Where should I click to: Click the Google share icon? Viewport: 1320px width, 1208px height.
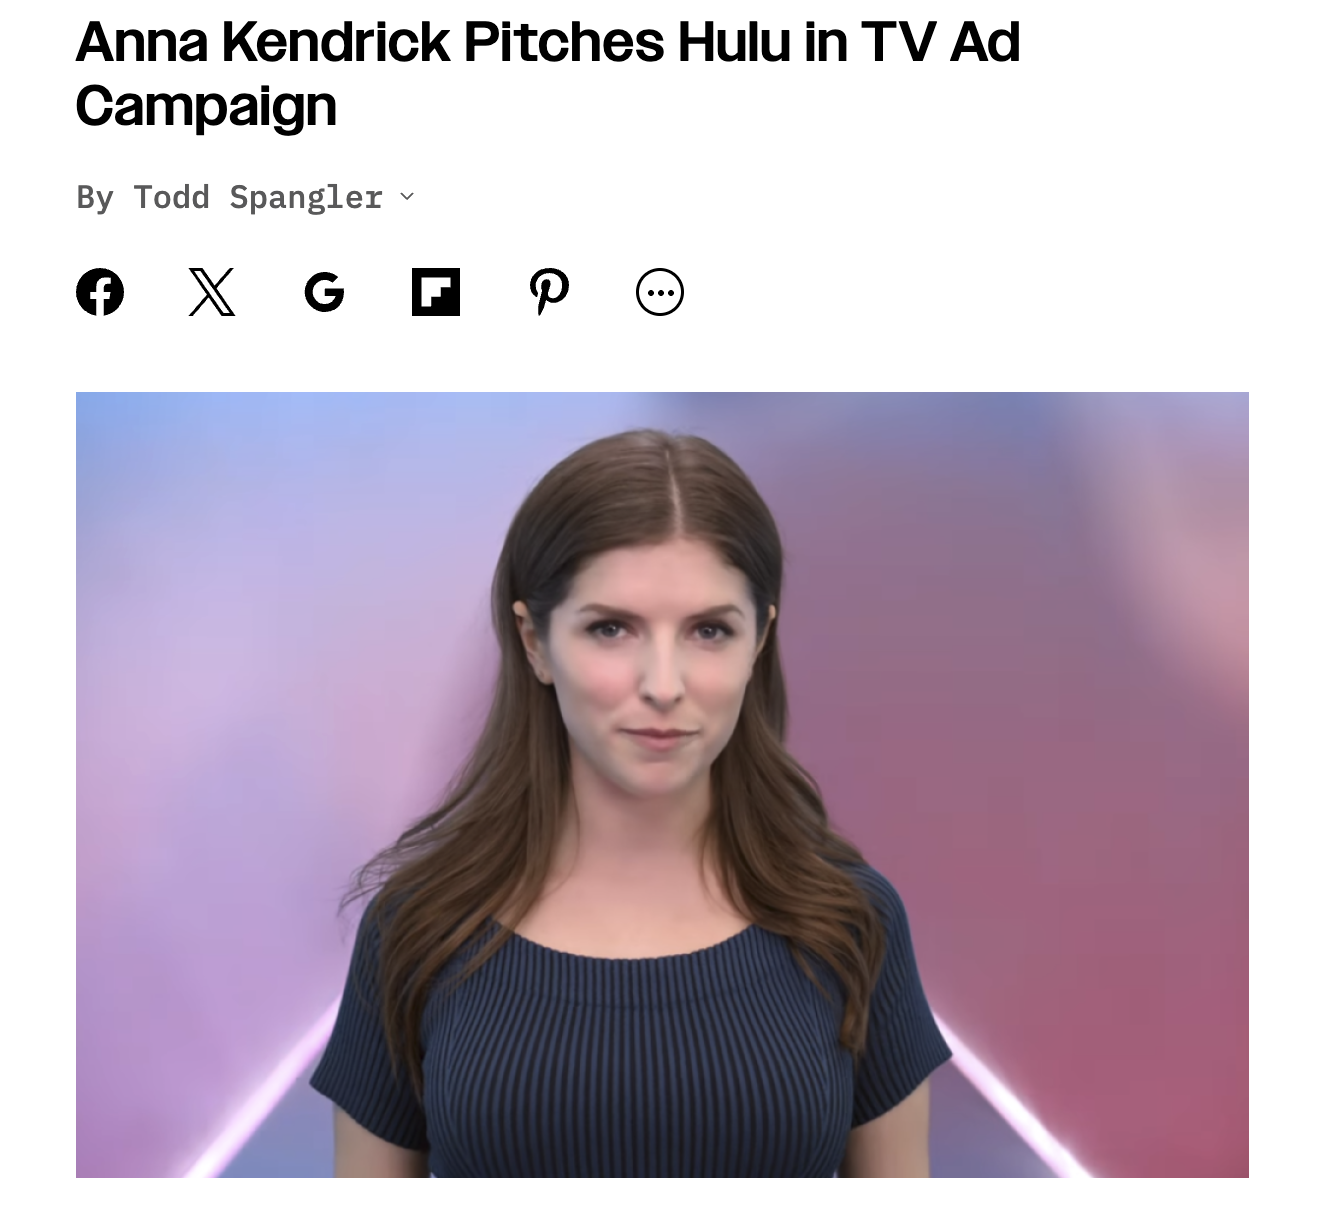324,292
